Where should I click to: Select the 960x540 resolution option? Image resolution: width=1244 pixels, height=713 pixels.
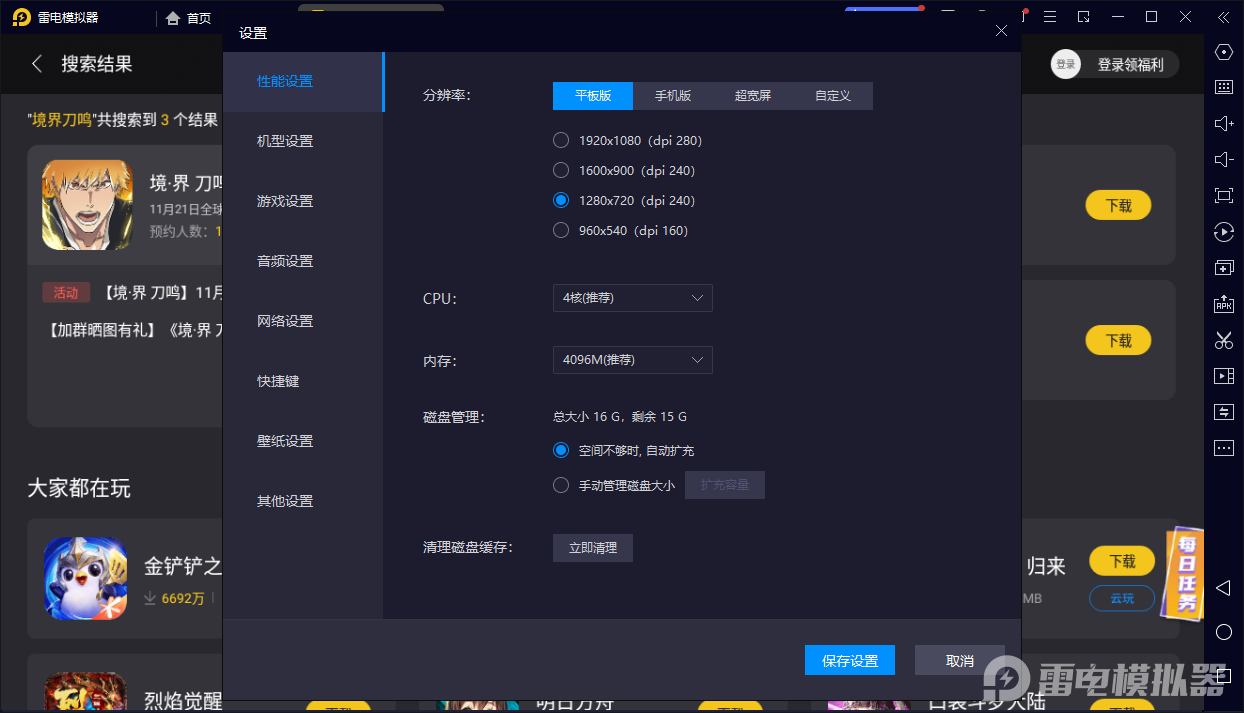(561, 230)
